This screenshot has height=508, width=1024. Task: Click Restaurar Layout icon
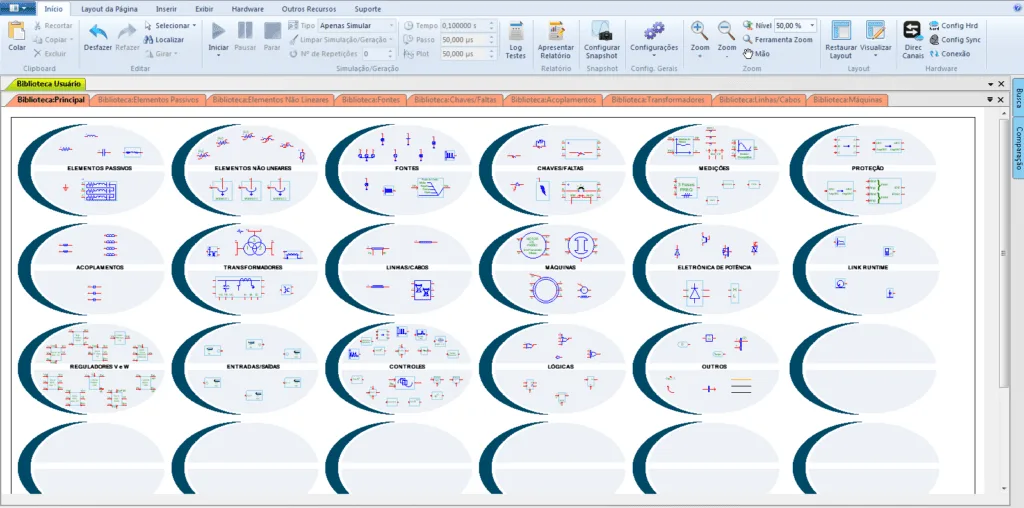click(840, 31)
